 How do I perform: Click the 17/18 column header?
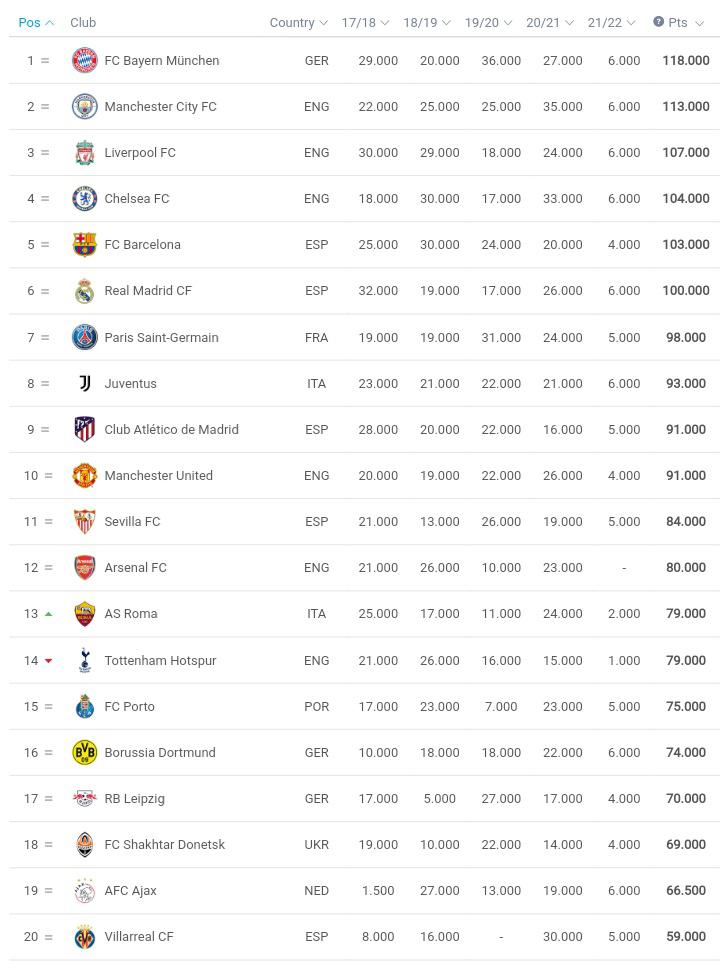pos(362,21)
